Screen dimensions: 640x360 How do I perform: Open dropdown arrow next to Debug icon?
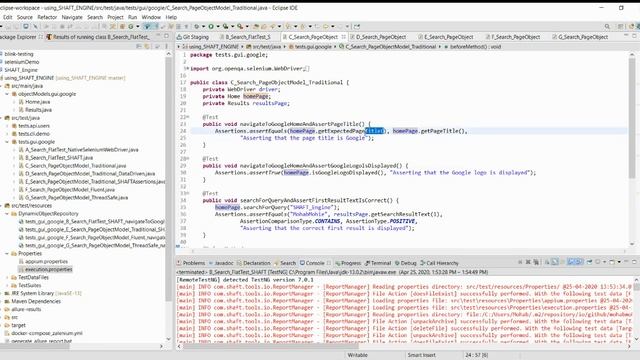pos(203,27)
